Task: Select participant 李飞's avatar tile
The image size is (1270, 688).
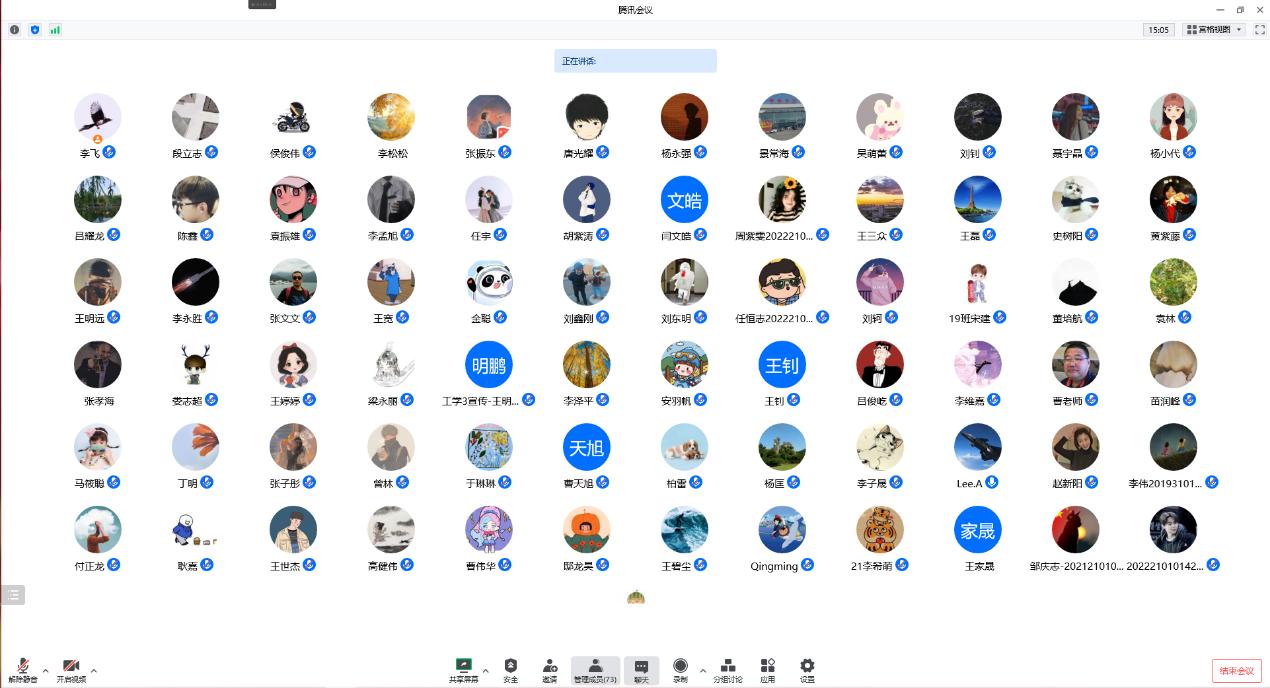Action: (98, 118)
